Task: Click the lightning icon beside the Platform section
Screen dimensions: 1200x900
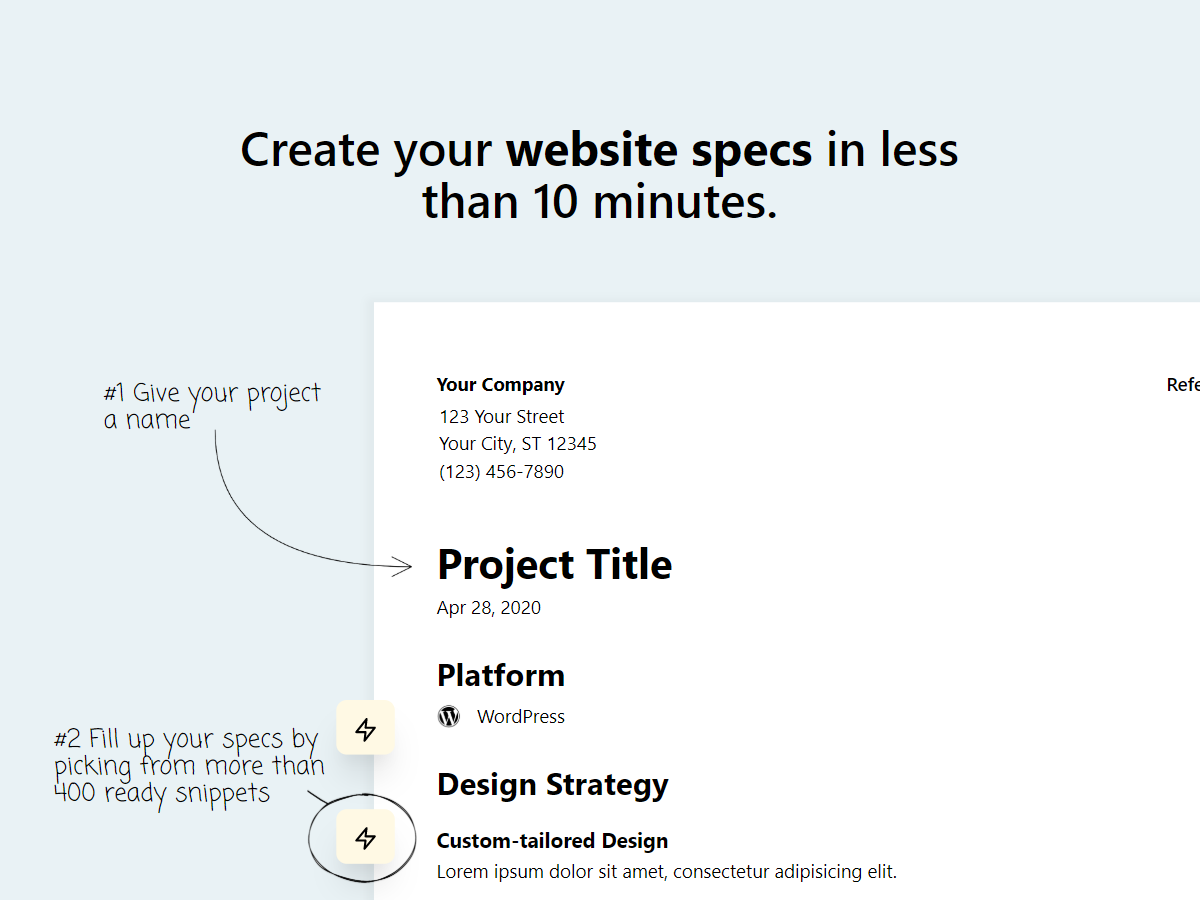Action: (x=365, y=727)
